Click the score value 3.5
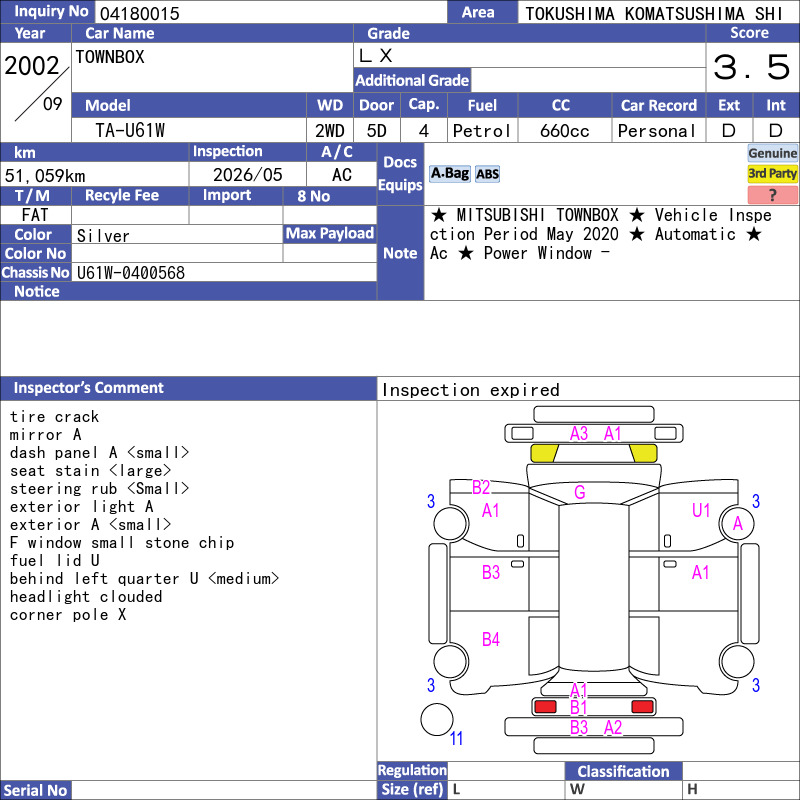This screenshot has width=800, height=800. 752,67
